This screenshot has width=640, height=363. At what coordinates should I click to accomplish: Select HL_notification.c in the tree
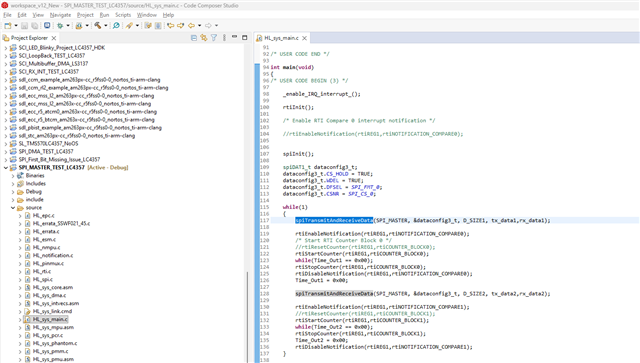[x=53, y=256]
